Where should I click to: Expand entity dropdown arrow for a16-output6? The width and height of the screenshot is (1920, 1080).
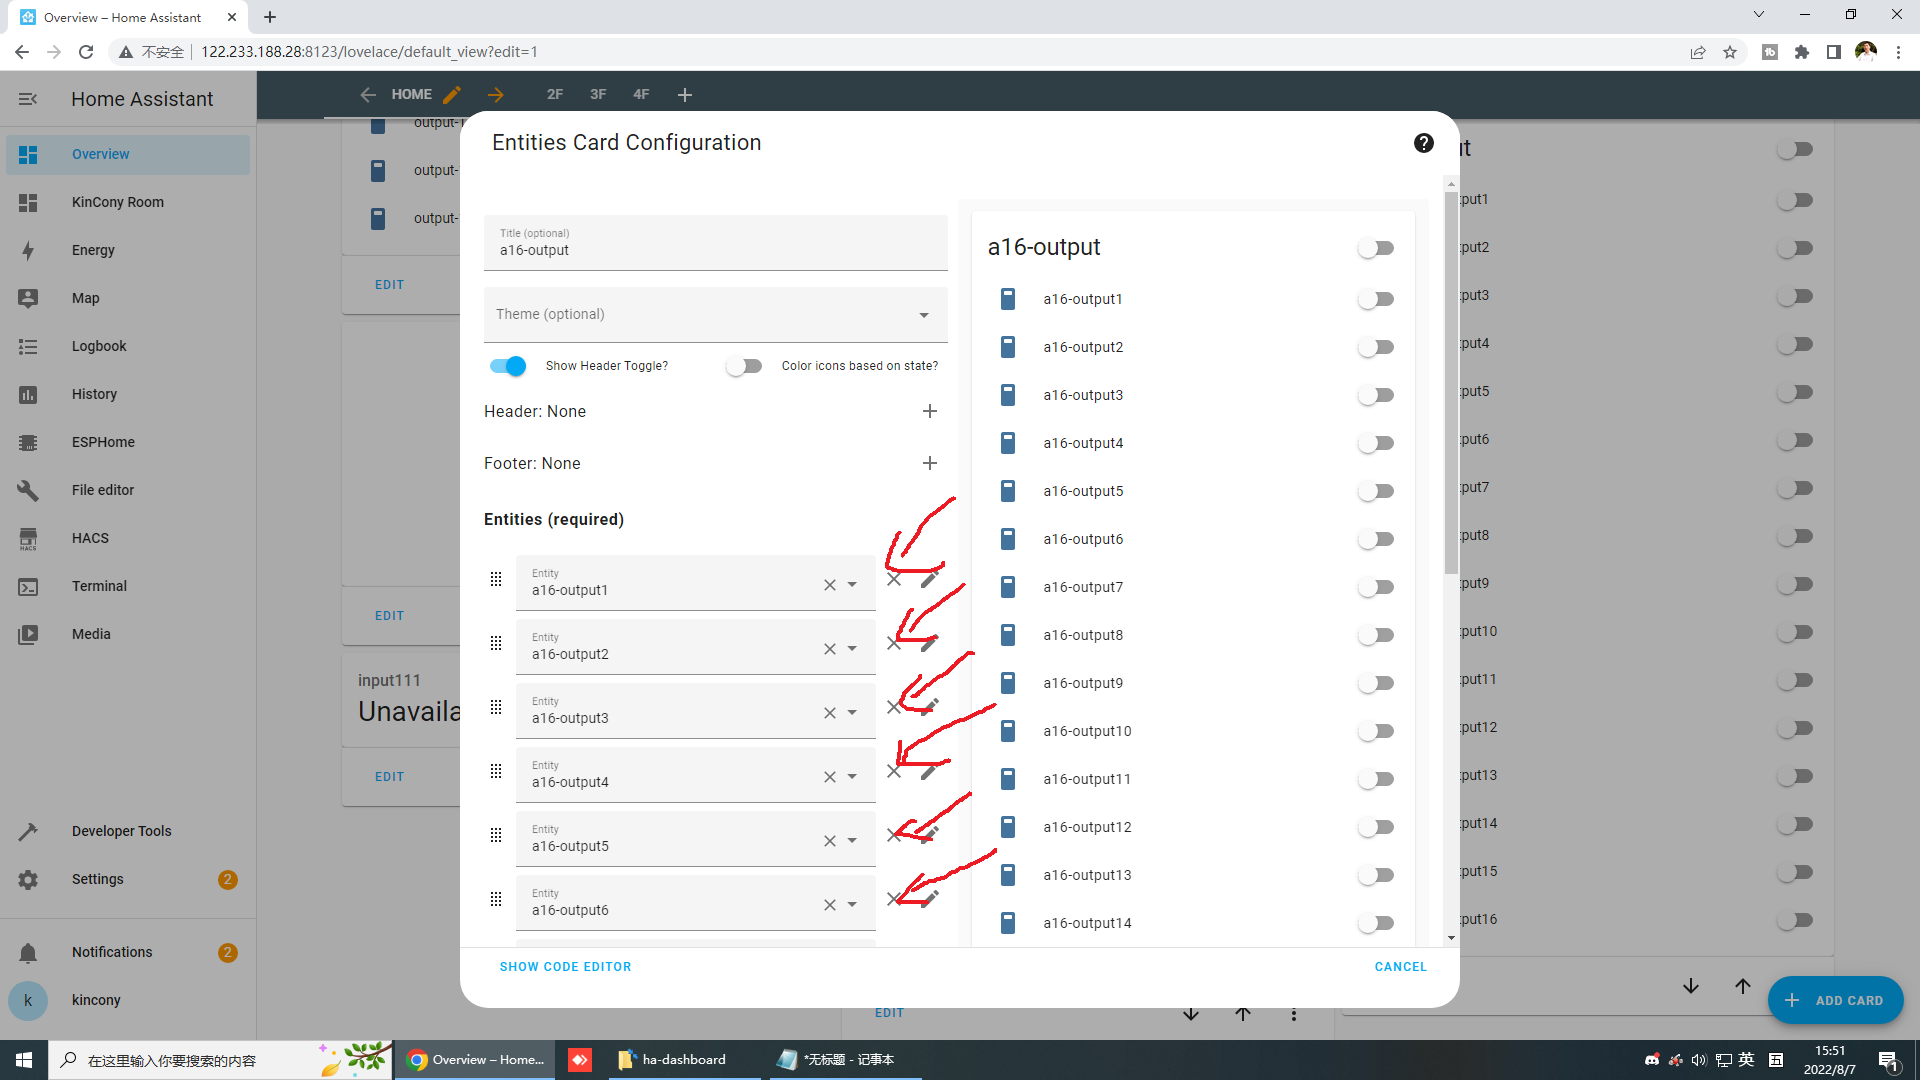[x=852, y=905]
